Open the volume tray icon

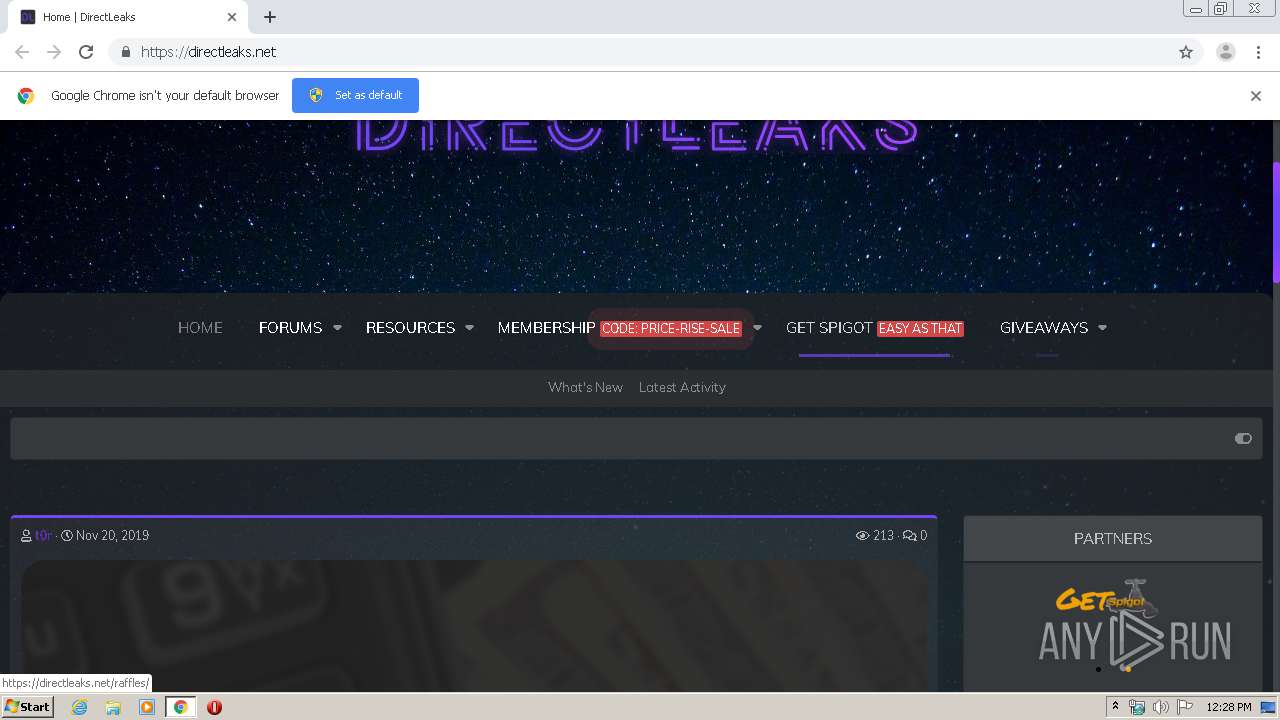point(1161,707)
